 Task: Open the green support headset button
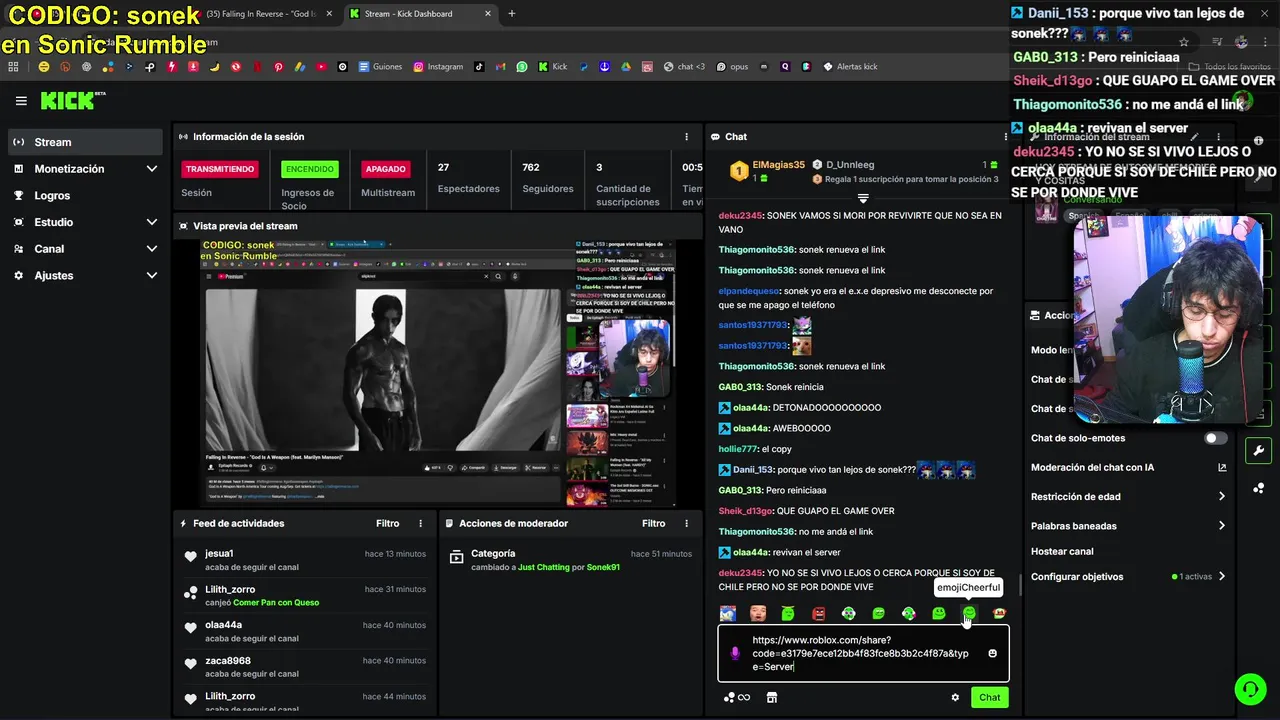pyautogui.click(x=1249, y=688)
